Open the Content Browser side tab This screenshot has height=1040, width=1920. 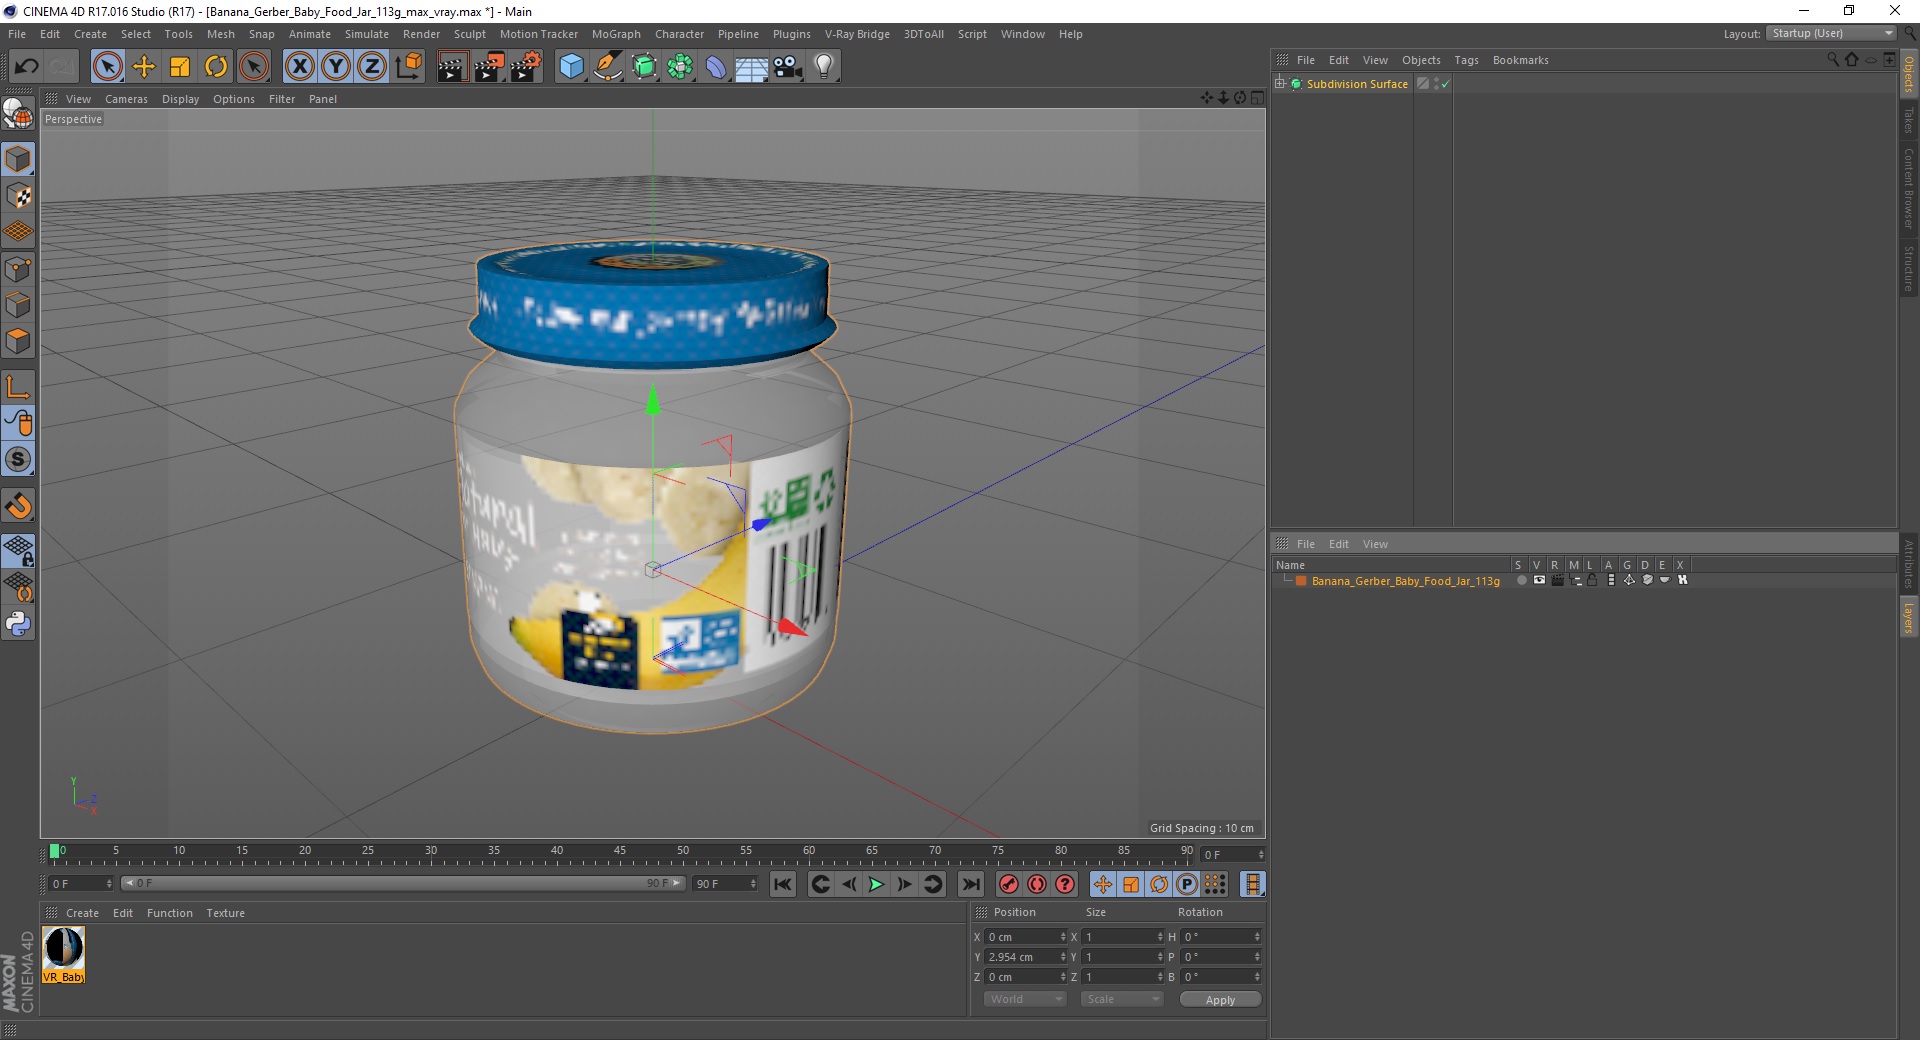(1909, 189)
